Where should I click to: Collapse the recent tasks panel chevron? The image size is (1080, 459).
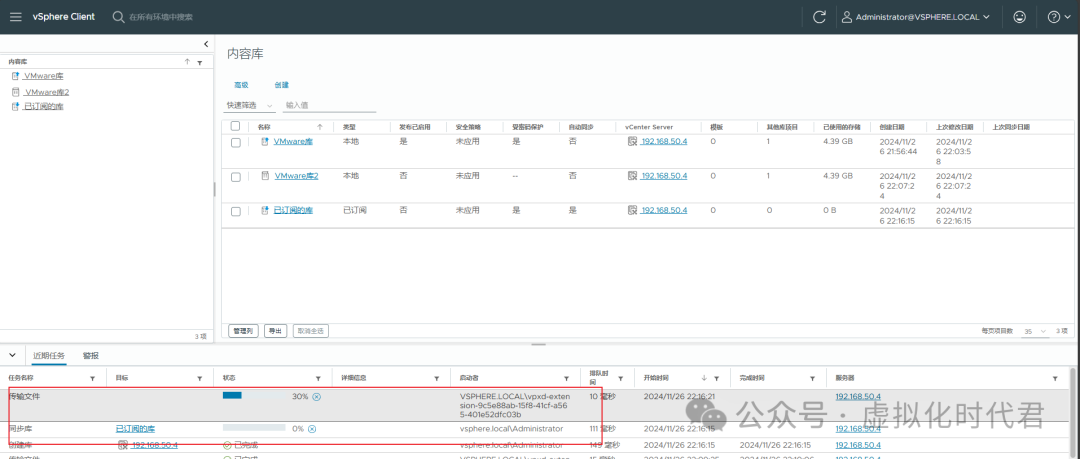12,355
